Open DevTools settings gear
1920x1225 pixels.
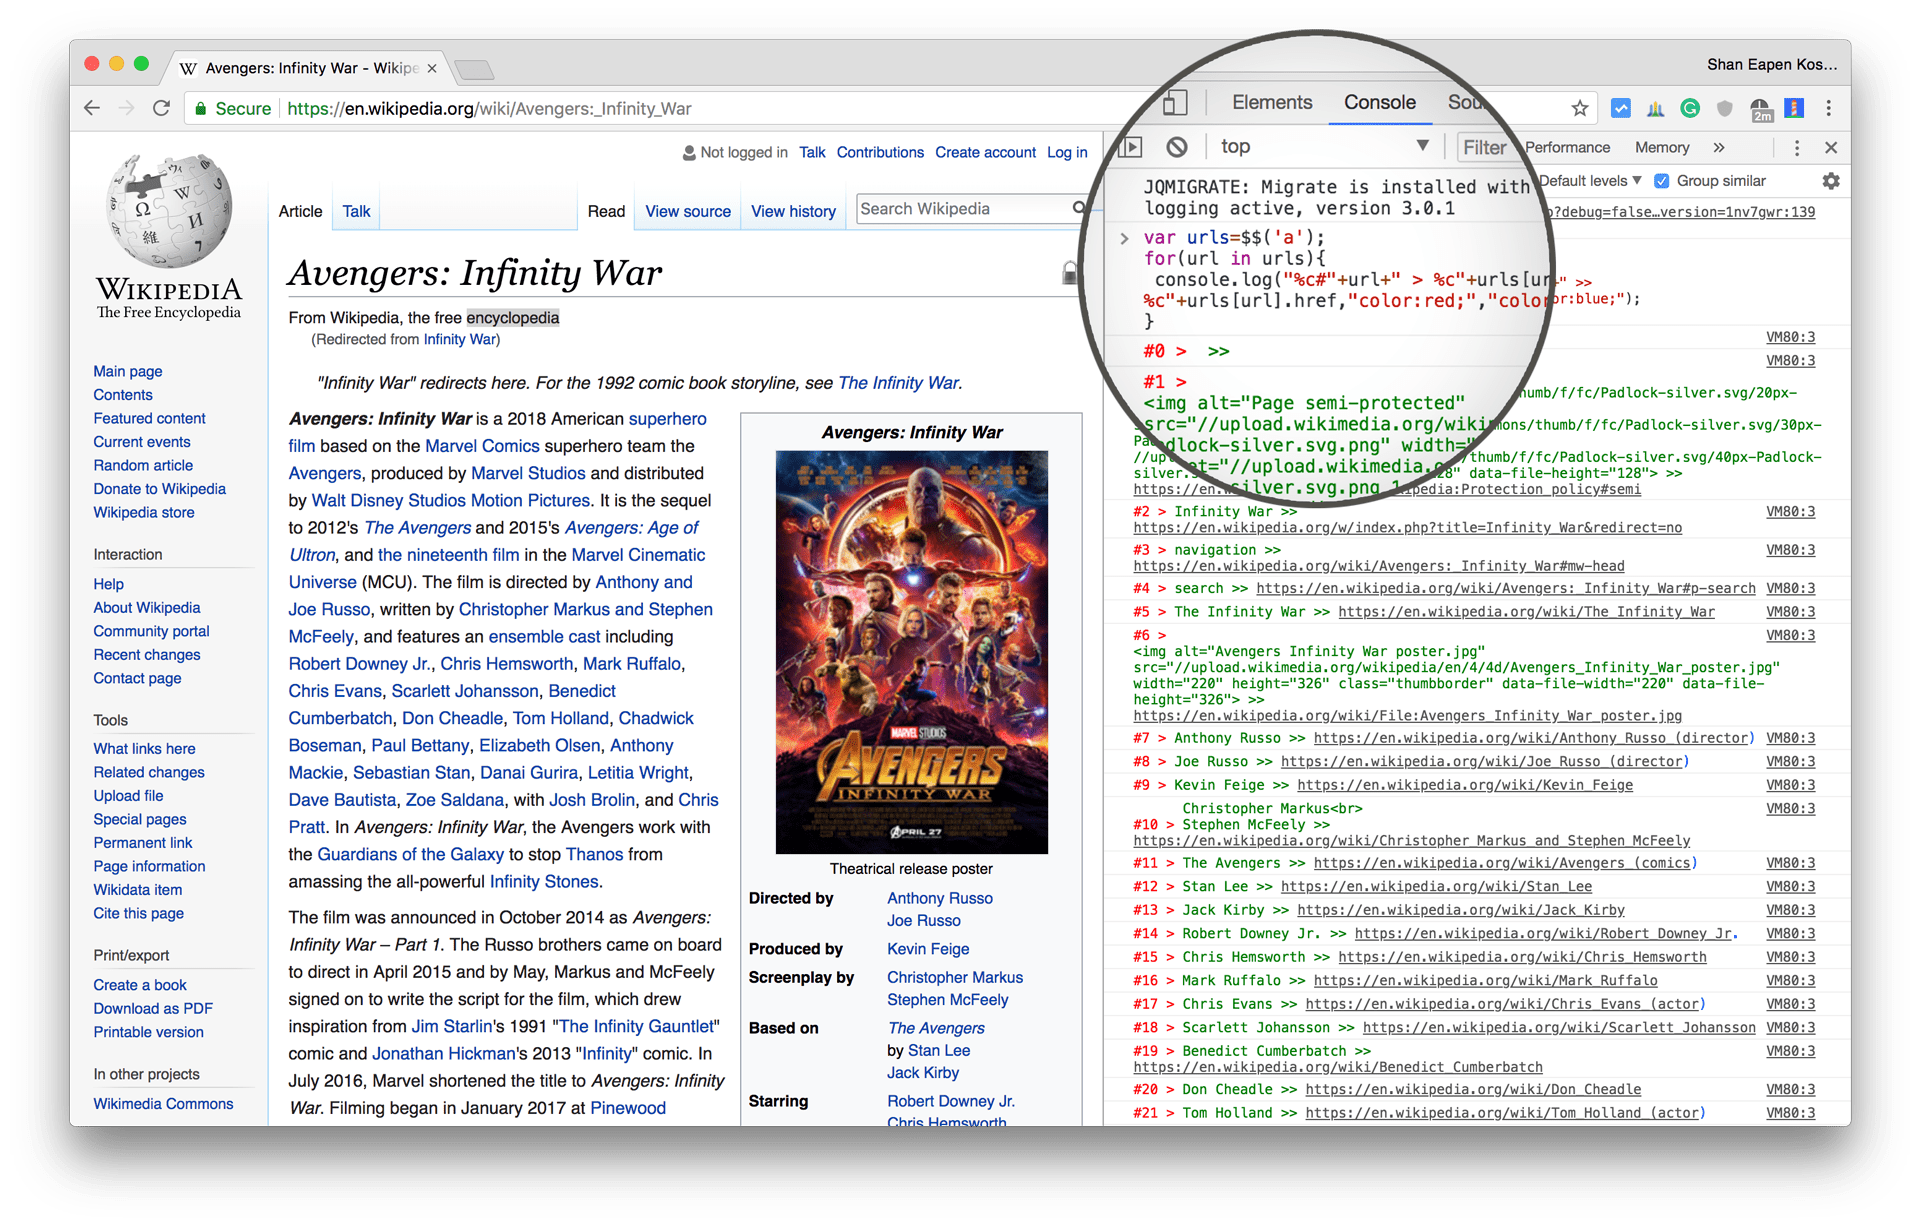(x=1831, y=181)
